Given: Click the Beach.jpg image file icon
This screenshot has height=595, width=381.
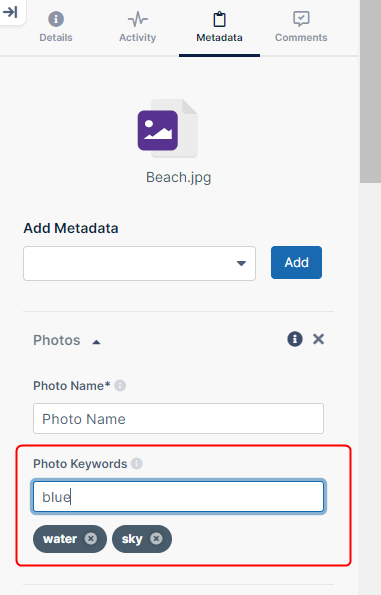Looking at the screenshot, I should [168, 129].
